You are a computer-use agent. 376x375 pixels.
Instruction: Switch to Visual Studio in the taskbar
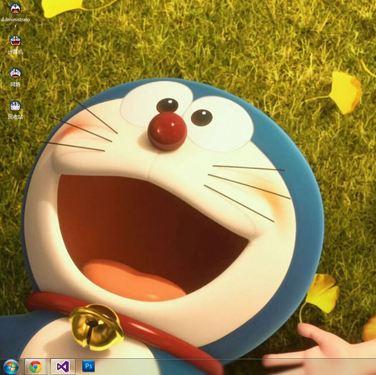pos(61,367)
